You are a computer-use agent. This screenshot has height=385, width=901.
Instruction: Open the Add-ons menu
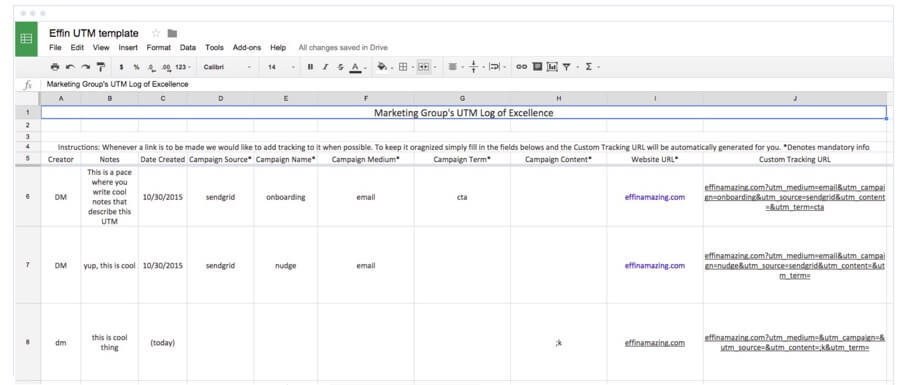[x=247, y=48]
